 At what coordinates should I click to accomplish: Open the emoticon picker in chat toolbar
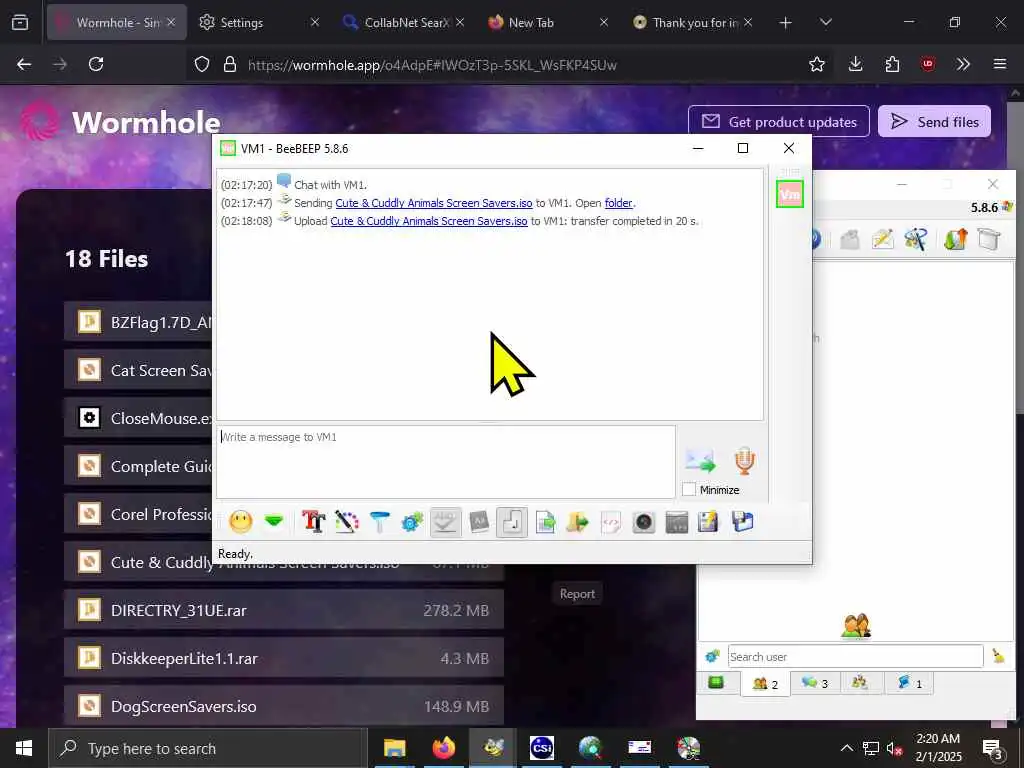pyautogui.click(x=241, y=522)
